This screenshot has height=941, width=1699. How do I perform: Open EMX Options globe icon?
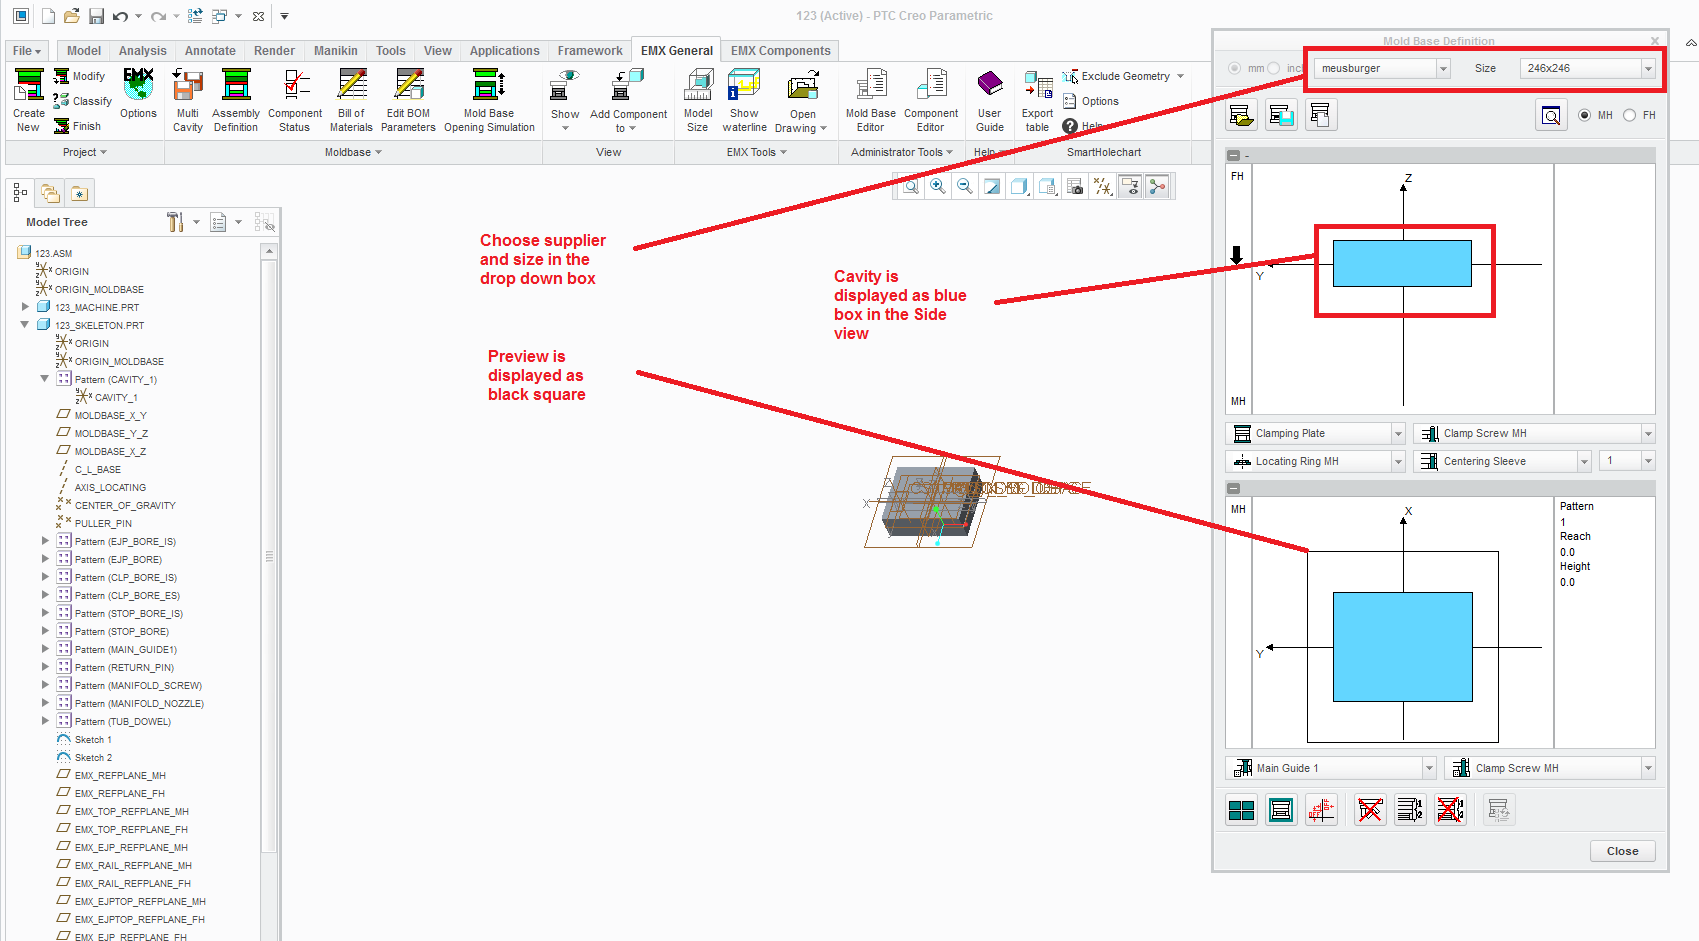tap(138, 84)
